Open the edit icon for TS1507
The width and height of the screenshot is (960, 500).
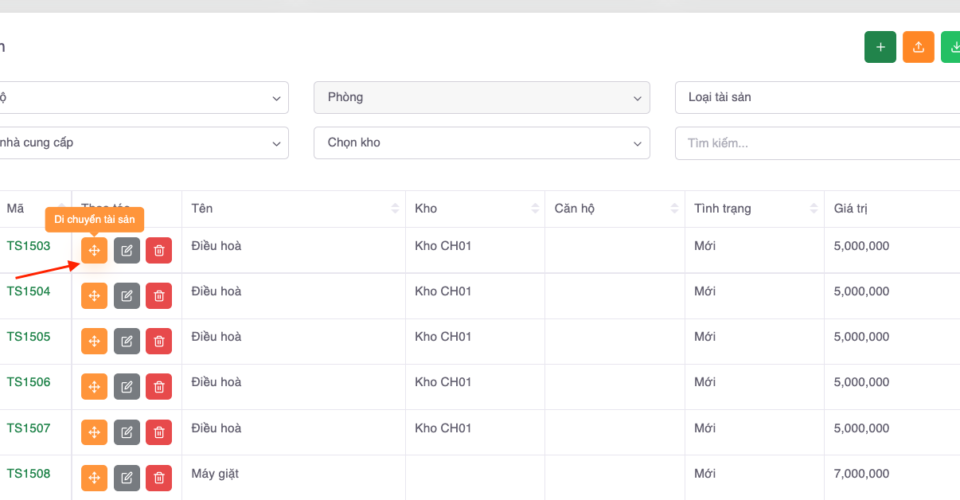126,432
